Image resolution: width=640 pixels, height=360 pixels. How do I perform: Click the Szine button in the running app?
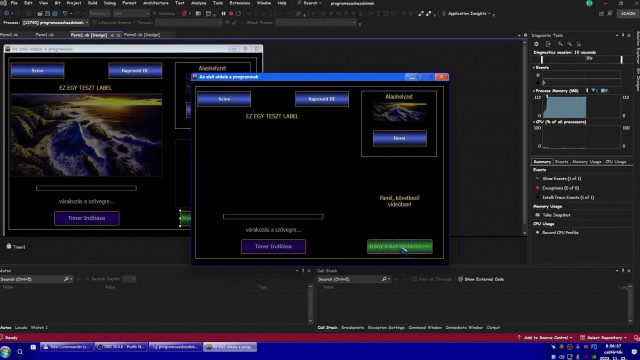(224, 99)
